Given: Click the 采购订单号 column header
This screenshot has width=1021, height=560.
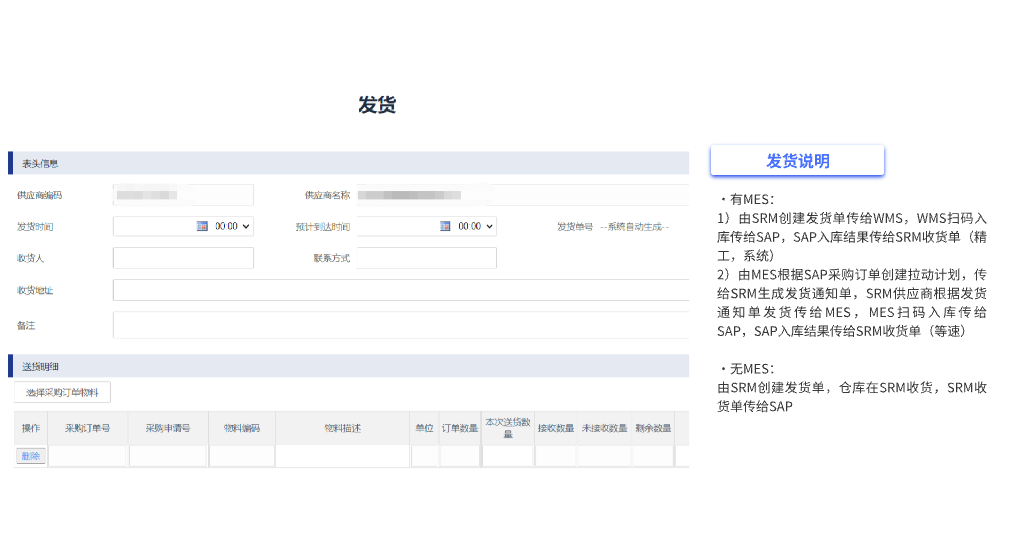Looking at the screenshot, I should pyautogui.click(x=87, y=428).
